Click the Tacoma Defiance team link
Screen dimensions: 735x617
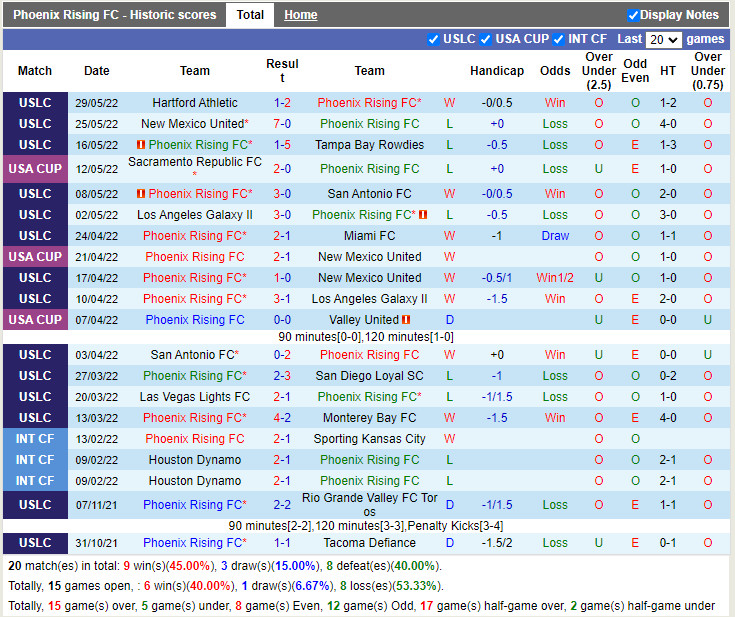coord(369,543)
